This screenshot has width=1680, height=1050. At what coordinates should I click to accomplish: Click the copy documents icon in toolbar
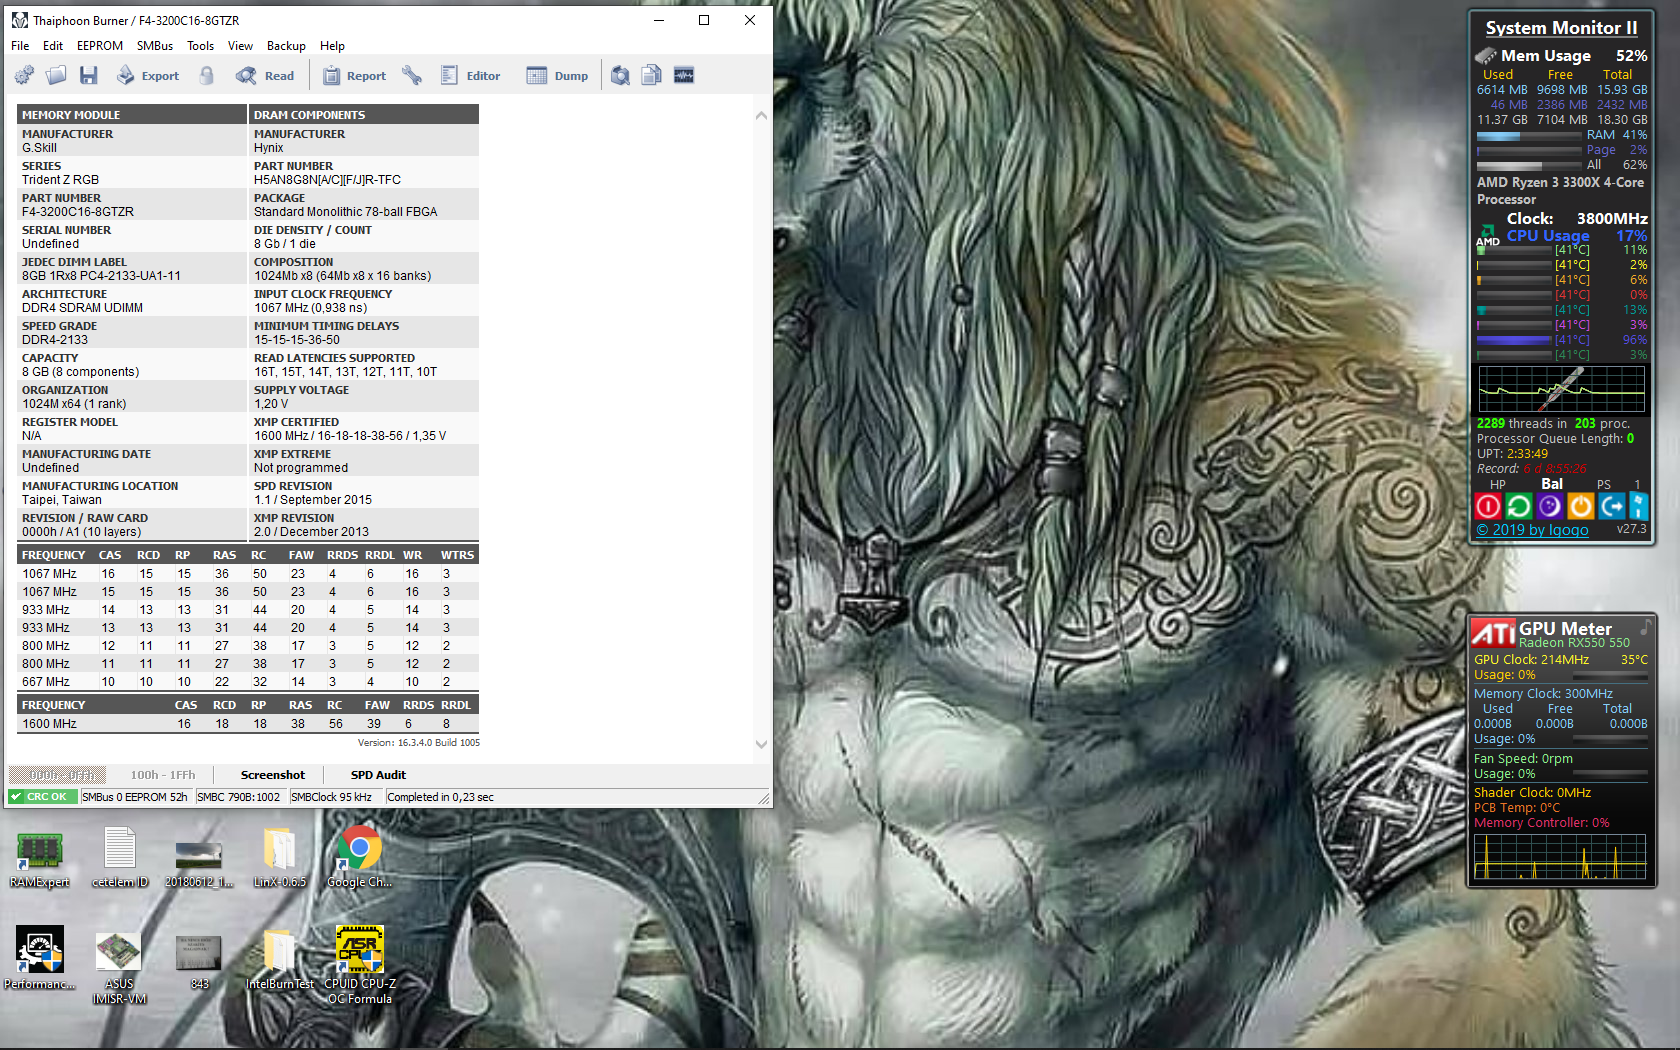click(x=652, y=76)
